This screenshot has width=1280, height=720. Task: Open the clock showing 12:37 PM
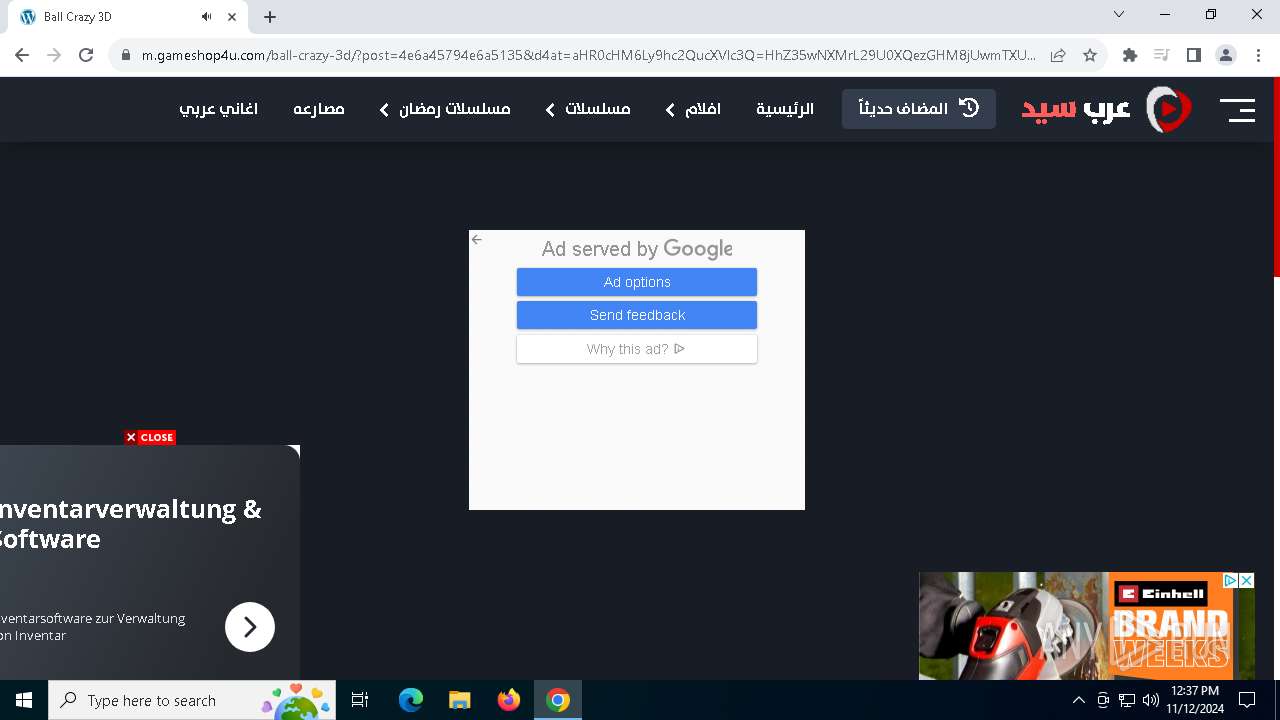point(1195,700)
